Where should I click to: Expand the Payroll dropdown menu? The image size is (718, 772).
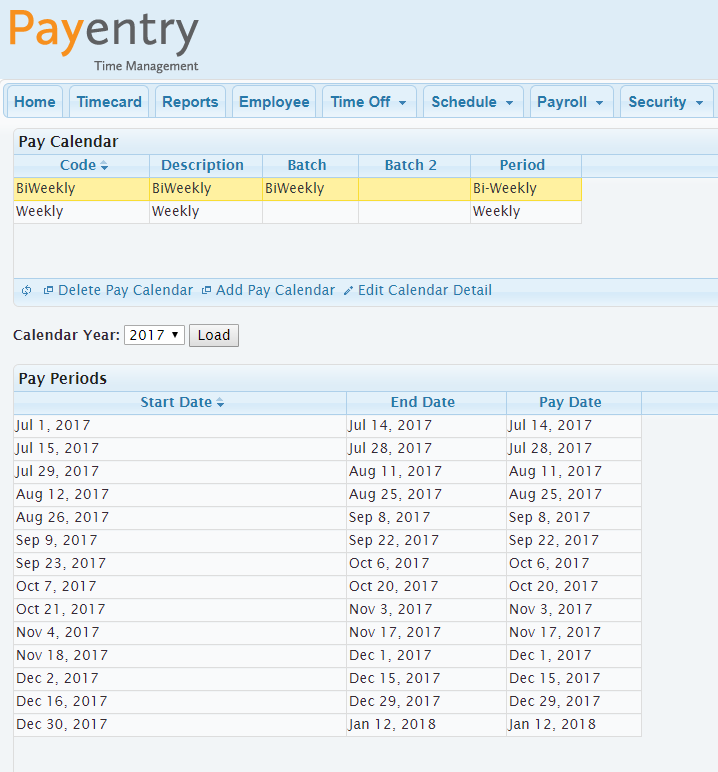[x=570, y=102]
